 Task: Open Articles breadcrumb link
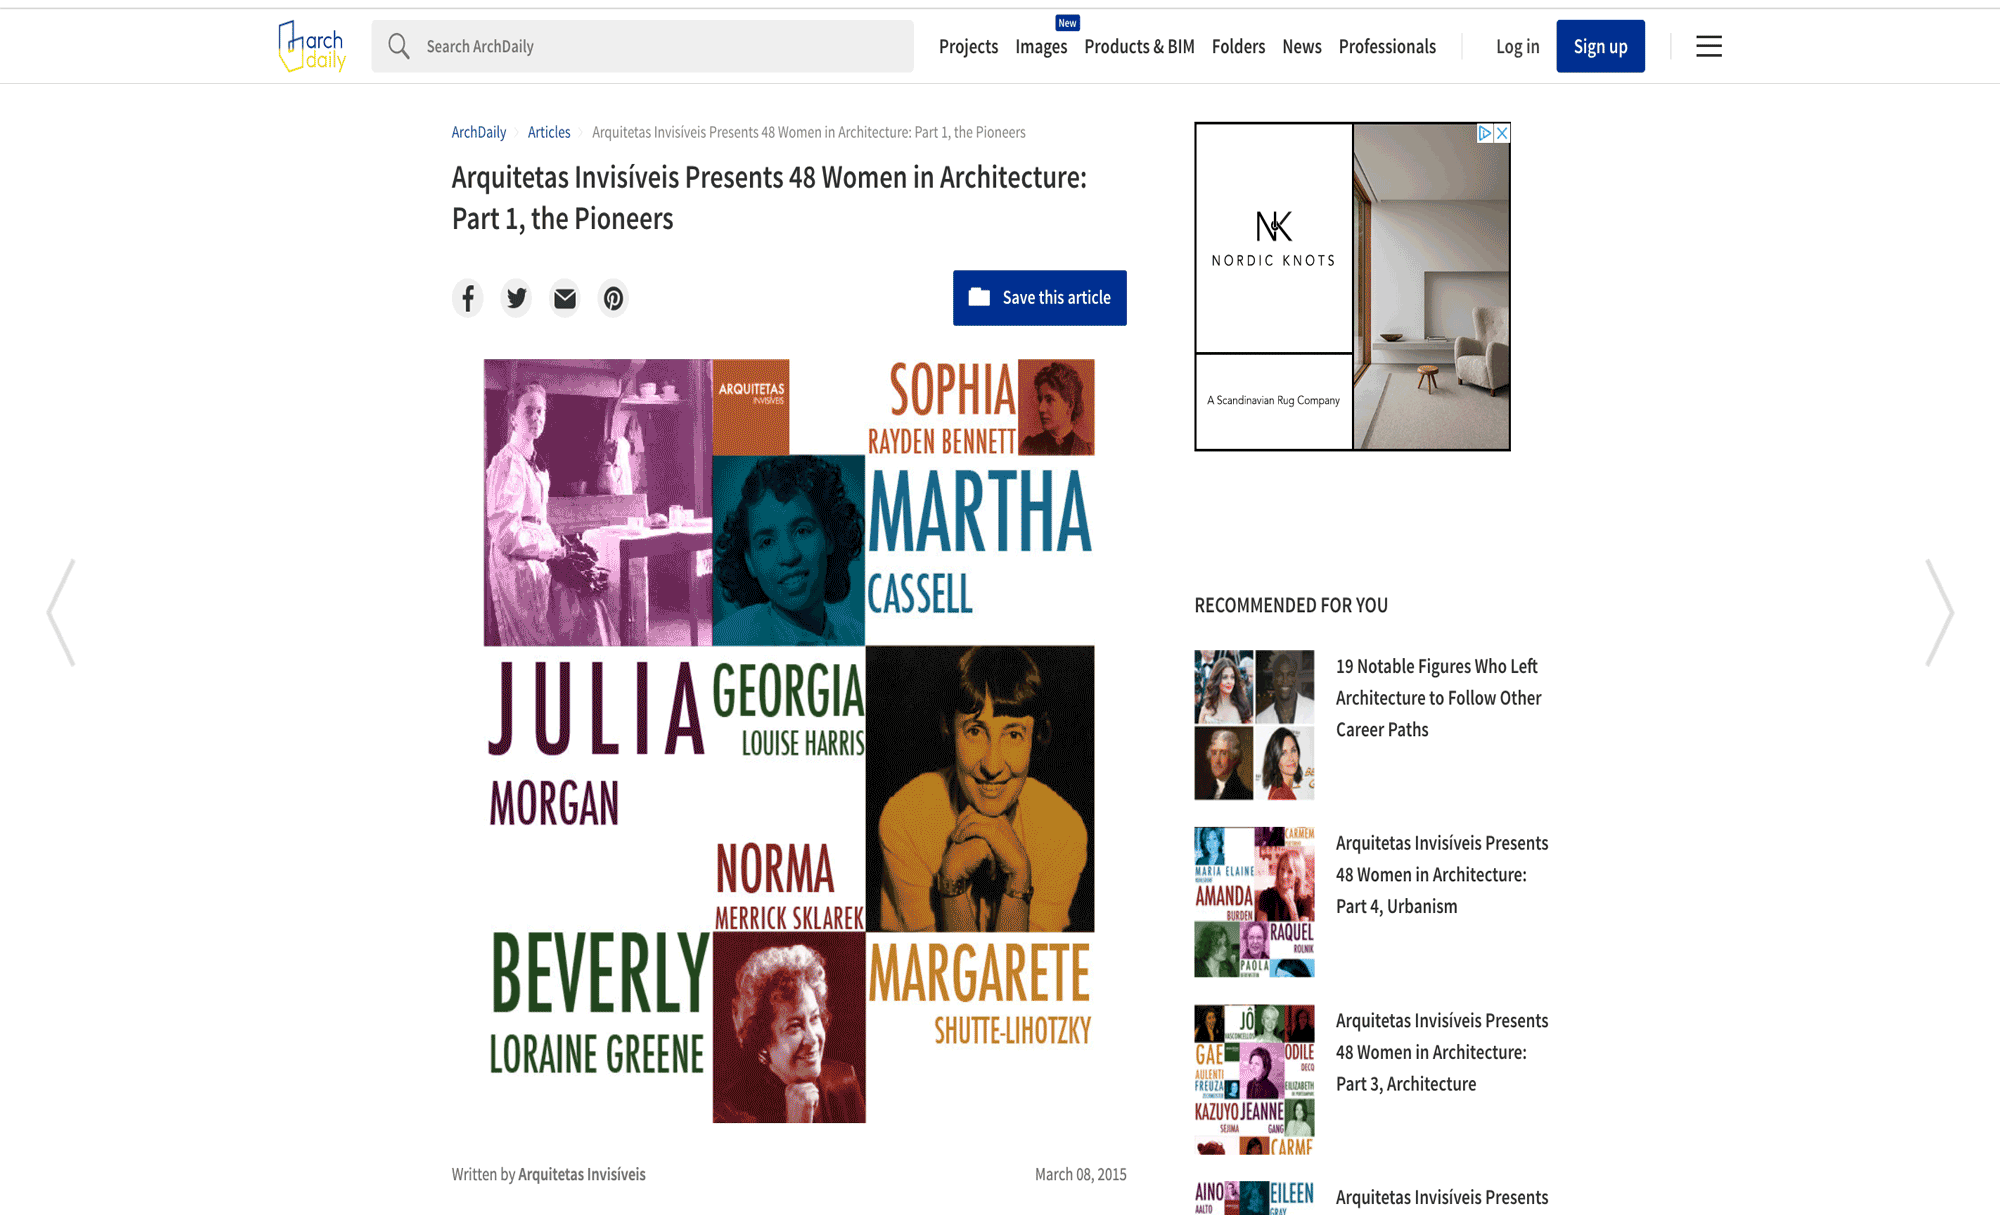[x=549, y=132]
